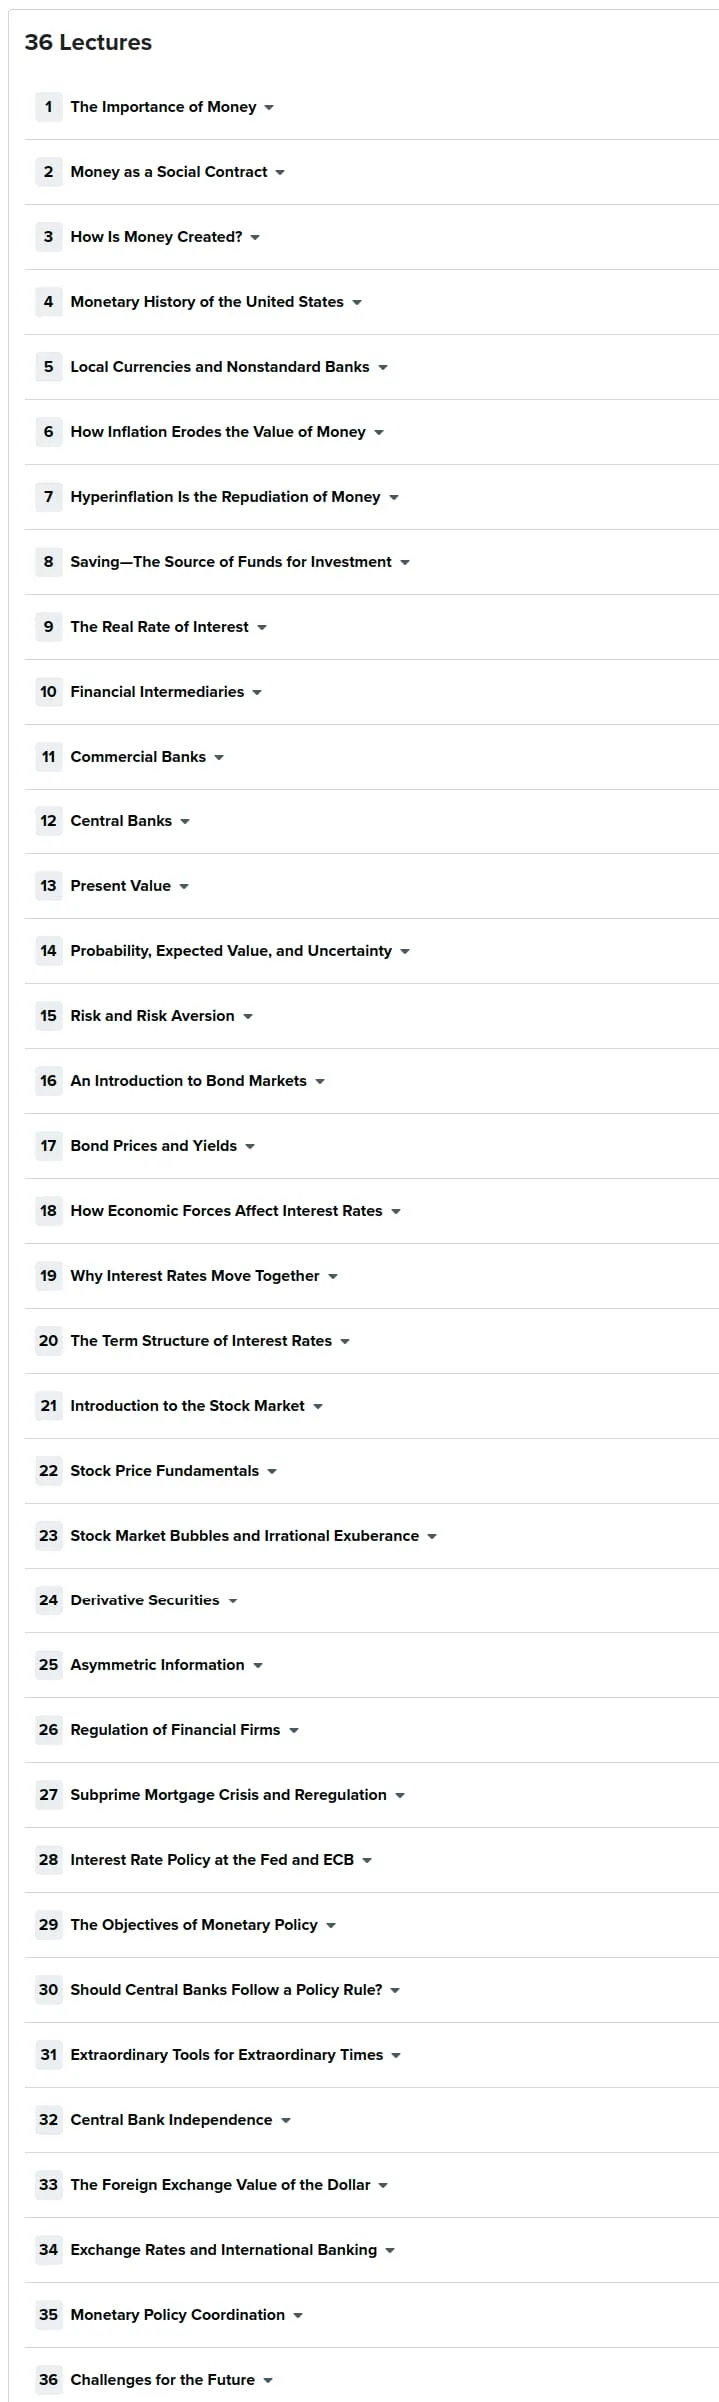Expand Derivative Securities dropdown arrow
This screenshot has width=719, height=2402.
tap(233, 1601)
